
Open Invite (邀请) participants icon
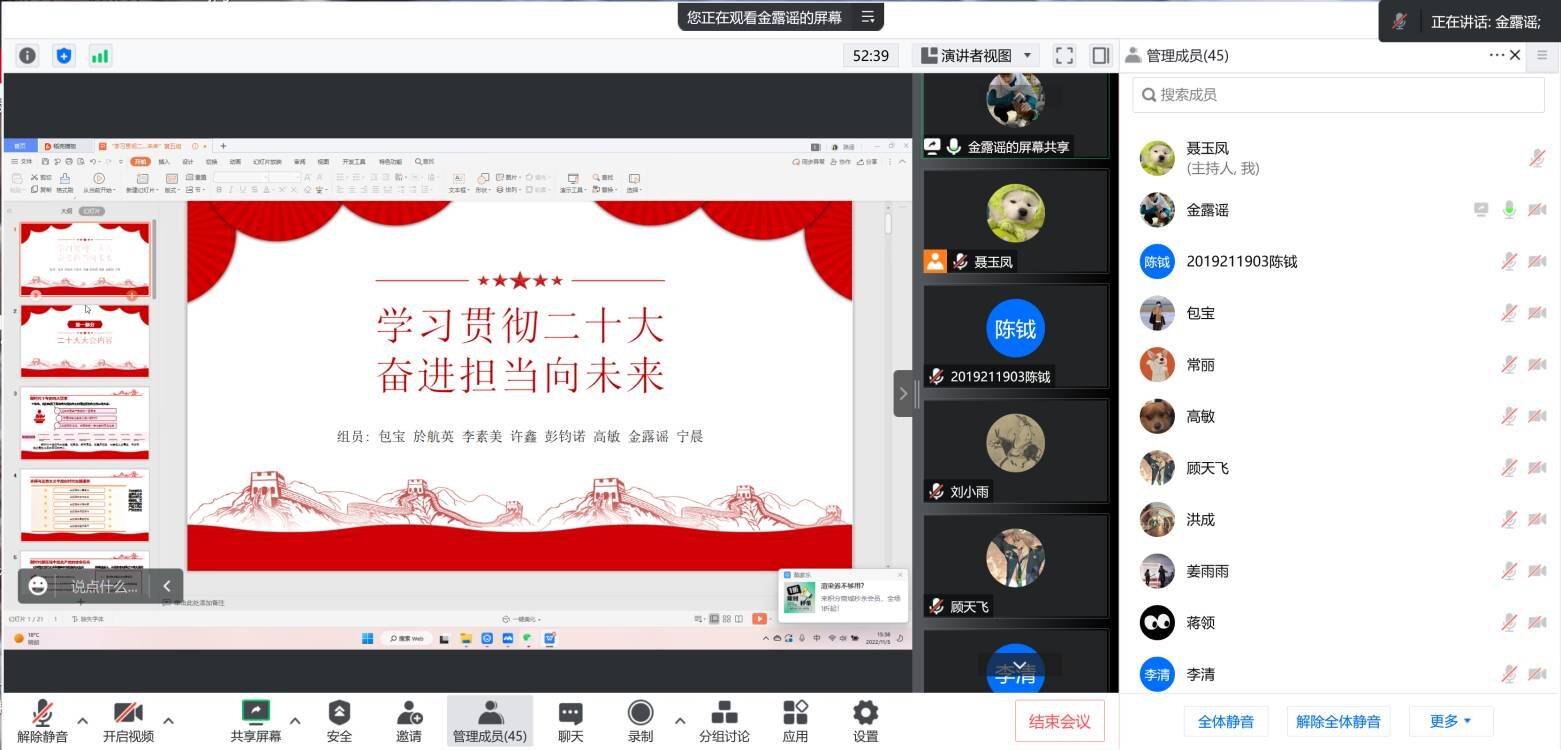click(409, 721)
